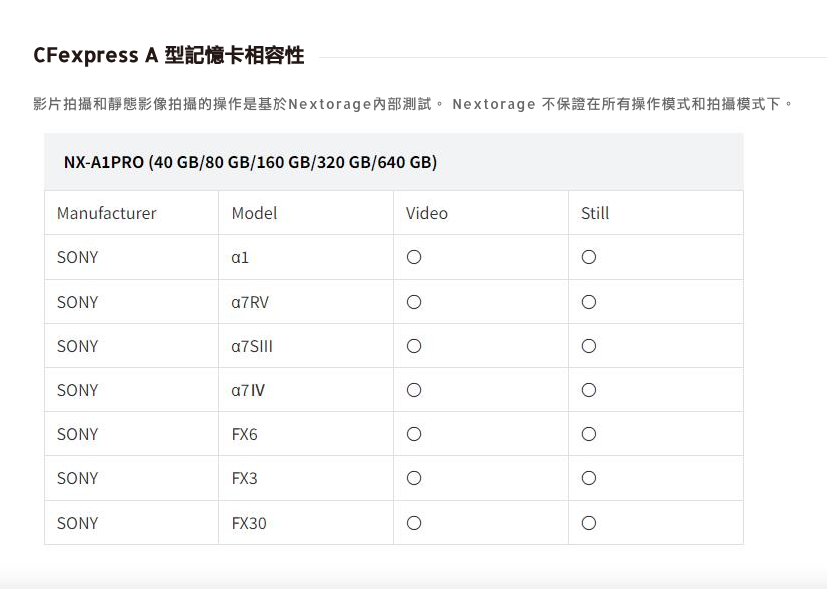This screenshot has height=589, width=827.
Task: Select the Video circle for FX3
Action: (414, 478)
